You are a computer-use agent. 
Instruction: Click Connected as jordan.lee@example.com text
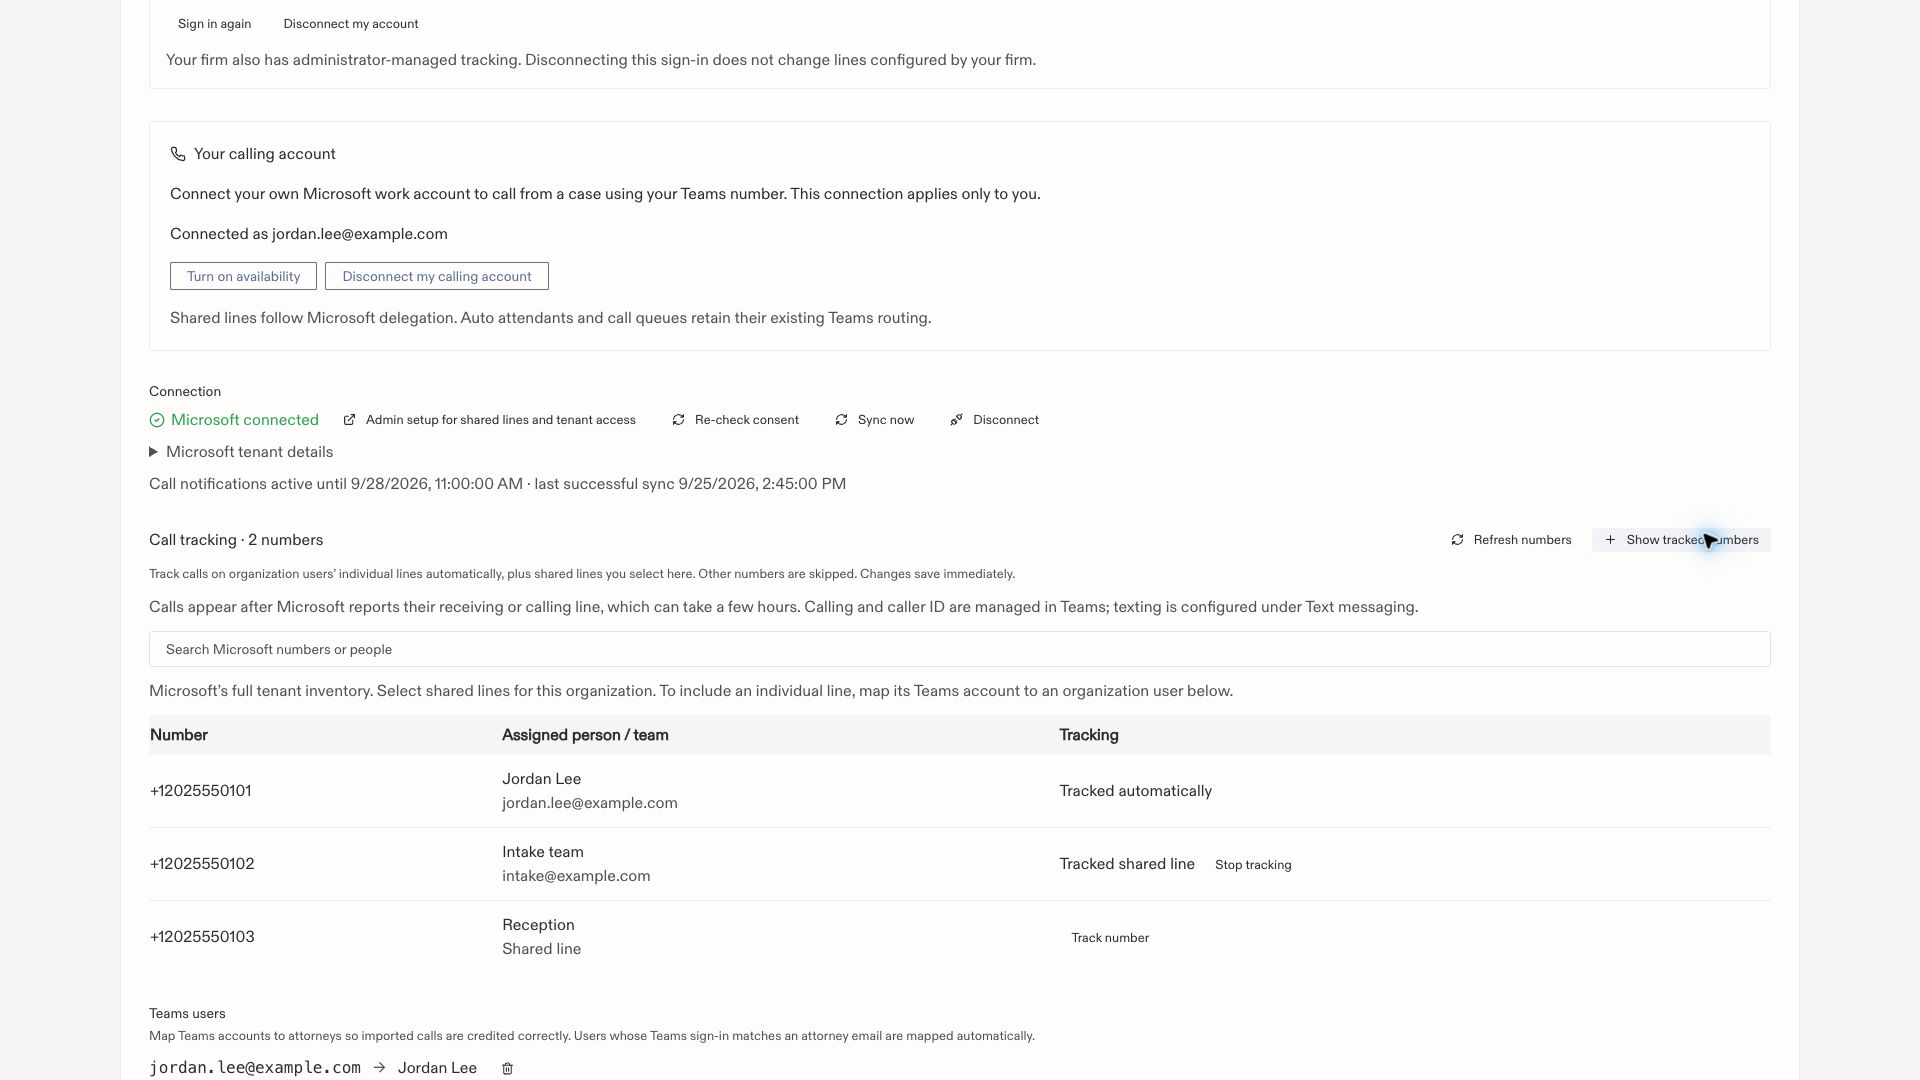pos(309,234)
